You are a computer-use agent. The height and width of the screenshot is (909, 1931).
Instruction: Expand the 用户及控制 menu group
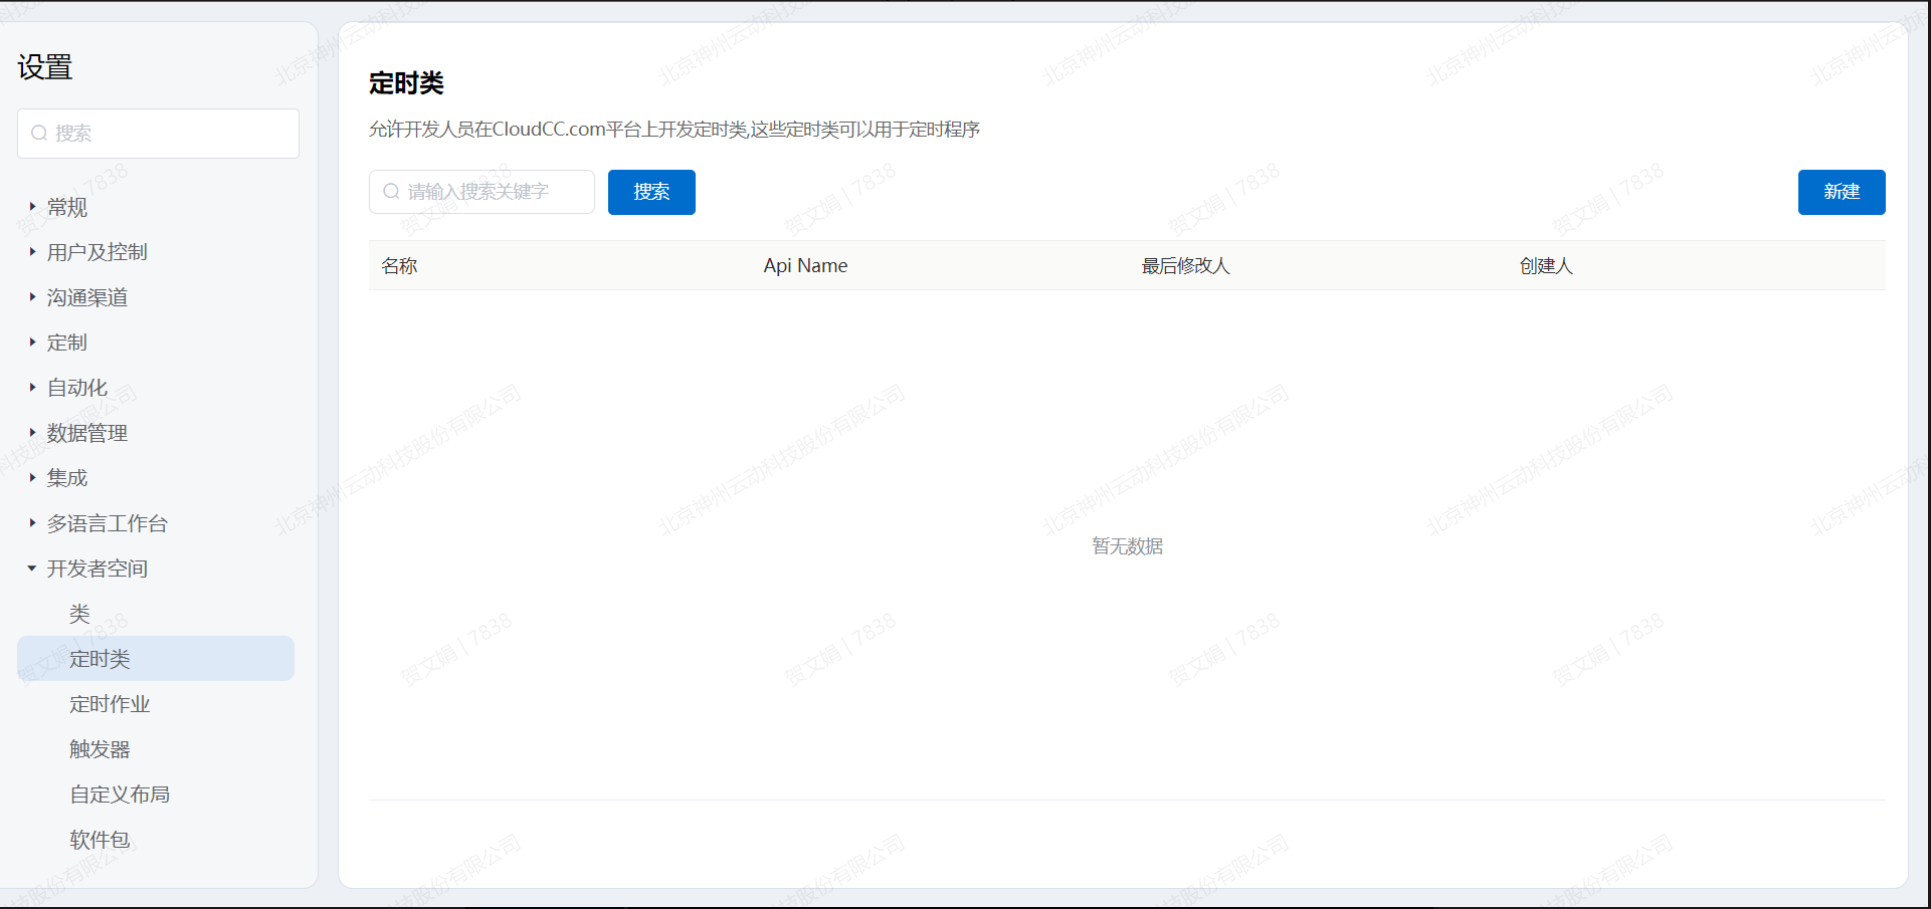pyautogui.click(x=32, y=252)
